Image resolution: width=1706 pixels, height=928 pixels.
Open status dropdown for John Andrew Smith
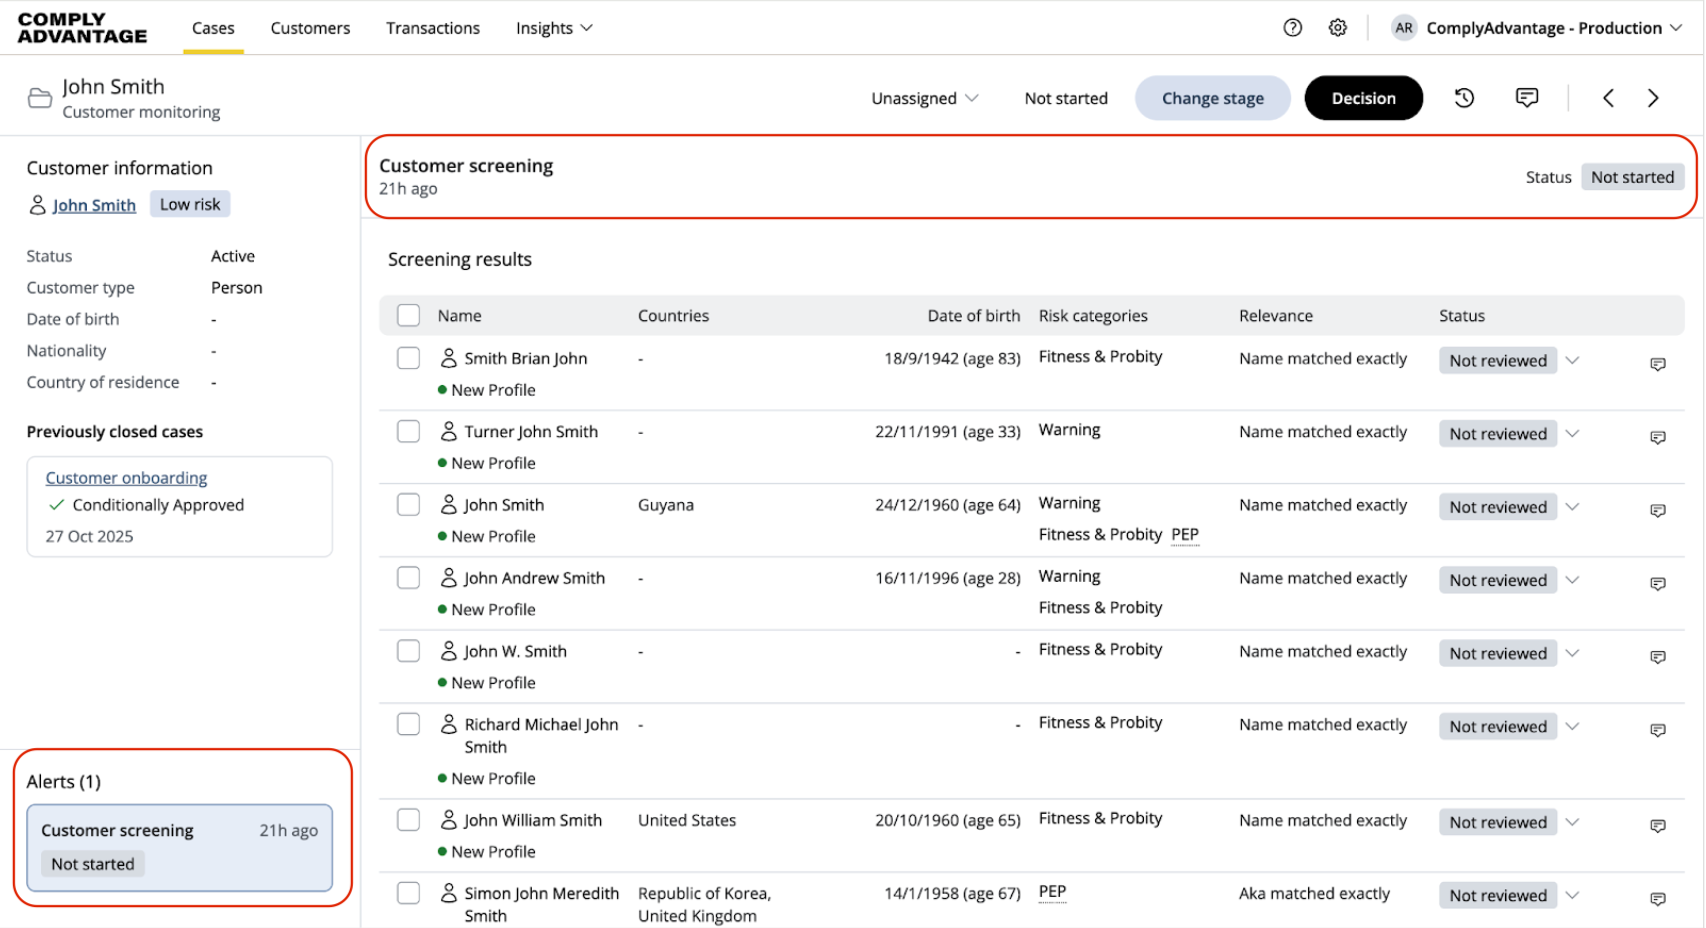click(x=1572, y=580)
